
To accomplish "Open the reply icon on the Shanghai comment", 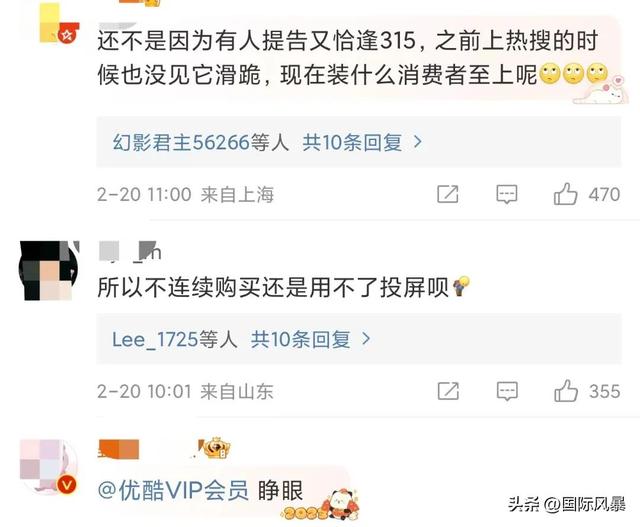I will [507, 194].
